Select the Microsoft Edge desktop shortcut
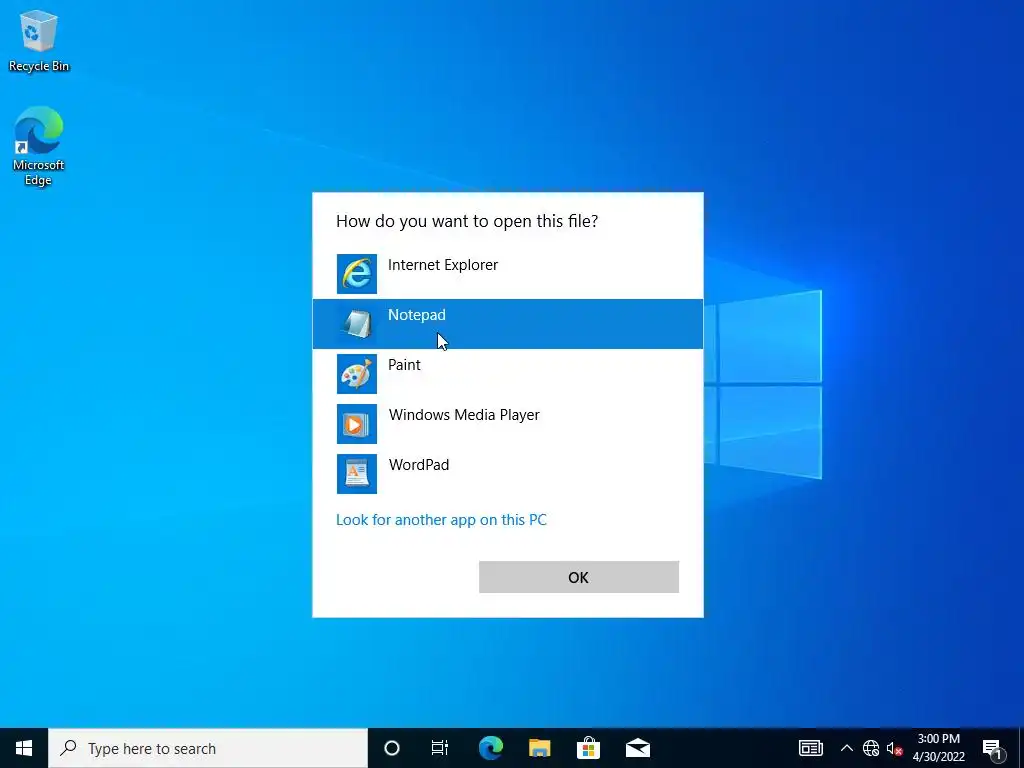This screenshot has width=1024, height=768. 39,146
